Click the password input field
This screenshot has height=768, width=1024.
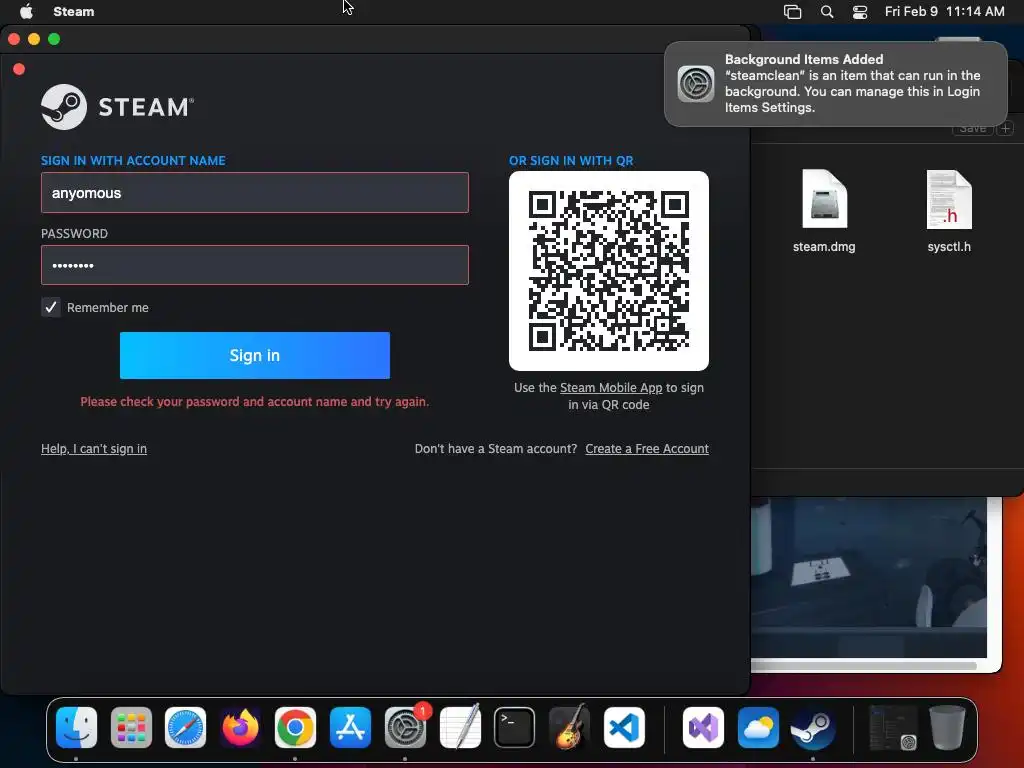pyautogui.click(x=255, y=265)
